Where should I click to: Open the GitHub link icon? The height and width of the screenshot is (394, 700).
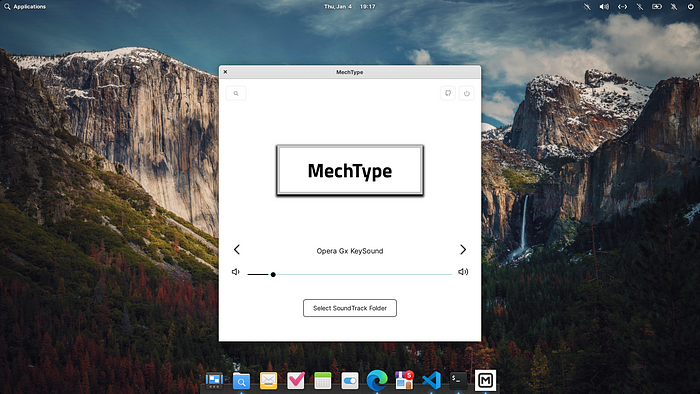[448, 93]
